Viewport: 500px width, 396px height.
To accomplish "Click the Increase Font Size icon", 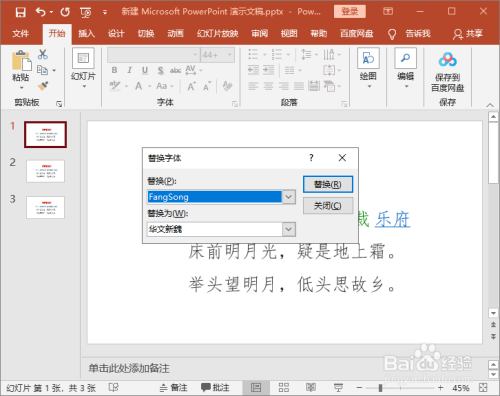I will tap(191, 86).
